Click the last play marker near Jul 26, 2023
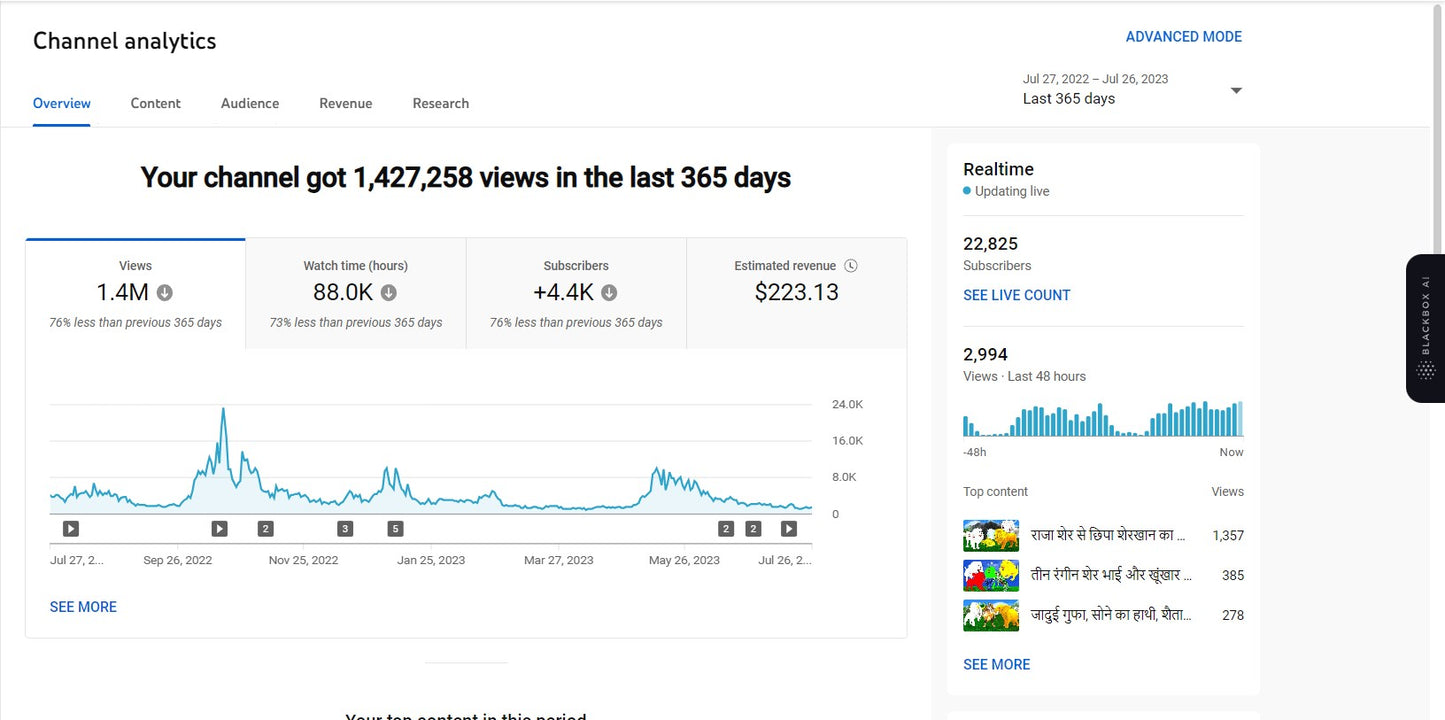Viewport: 1445px width, 720px height. tap(789, 528)
